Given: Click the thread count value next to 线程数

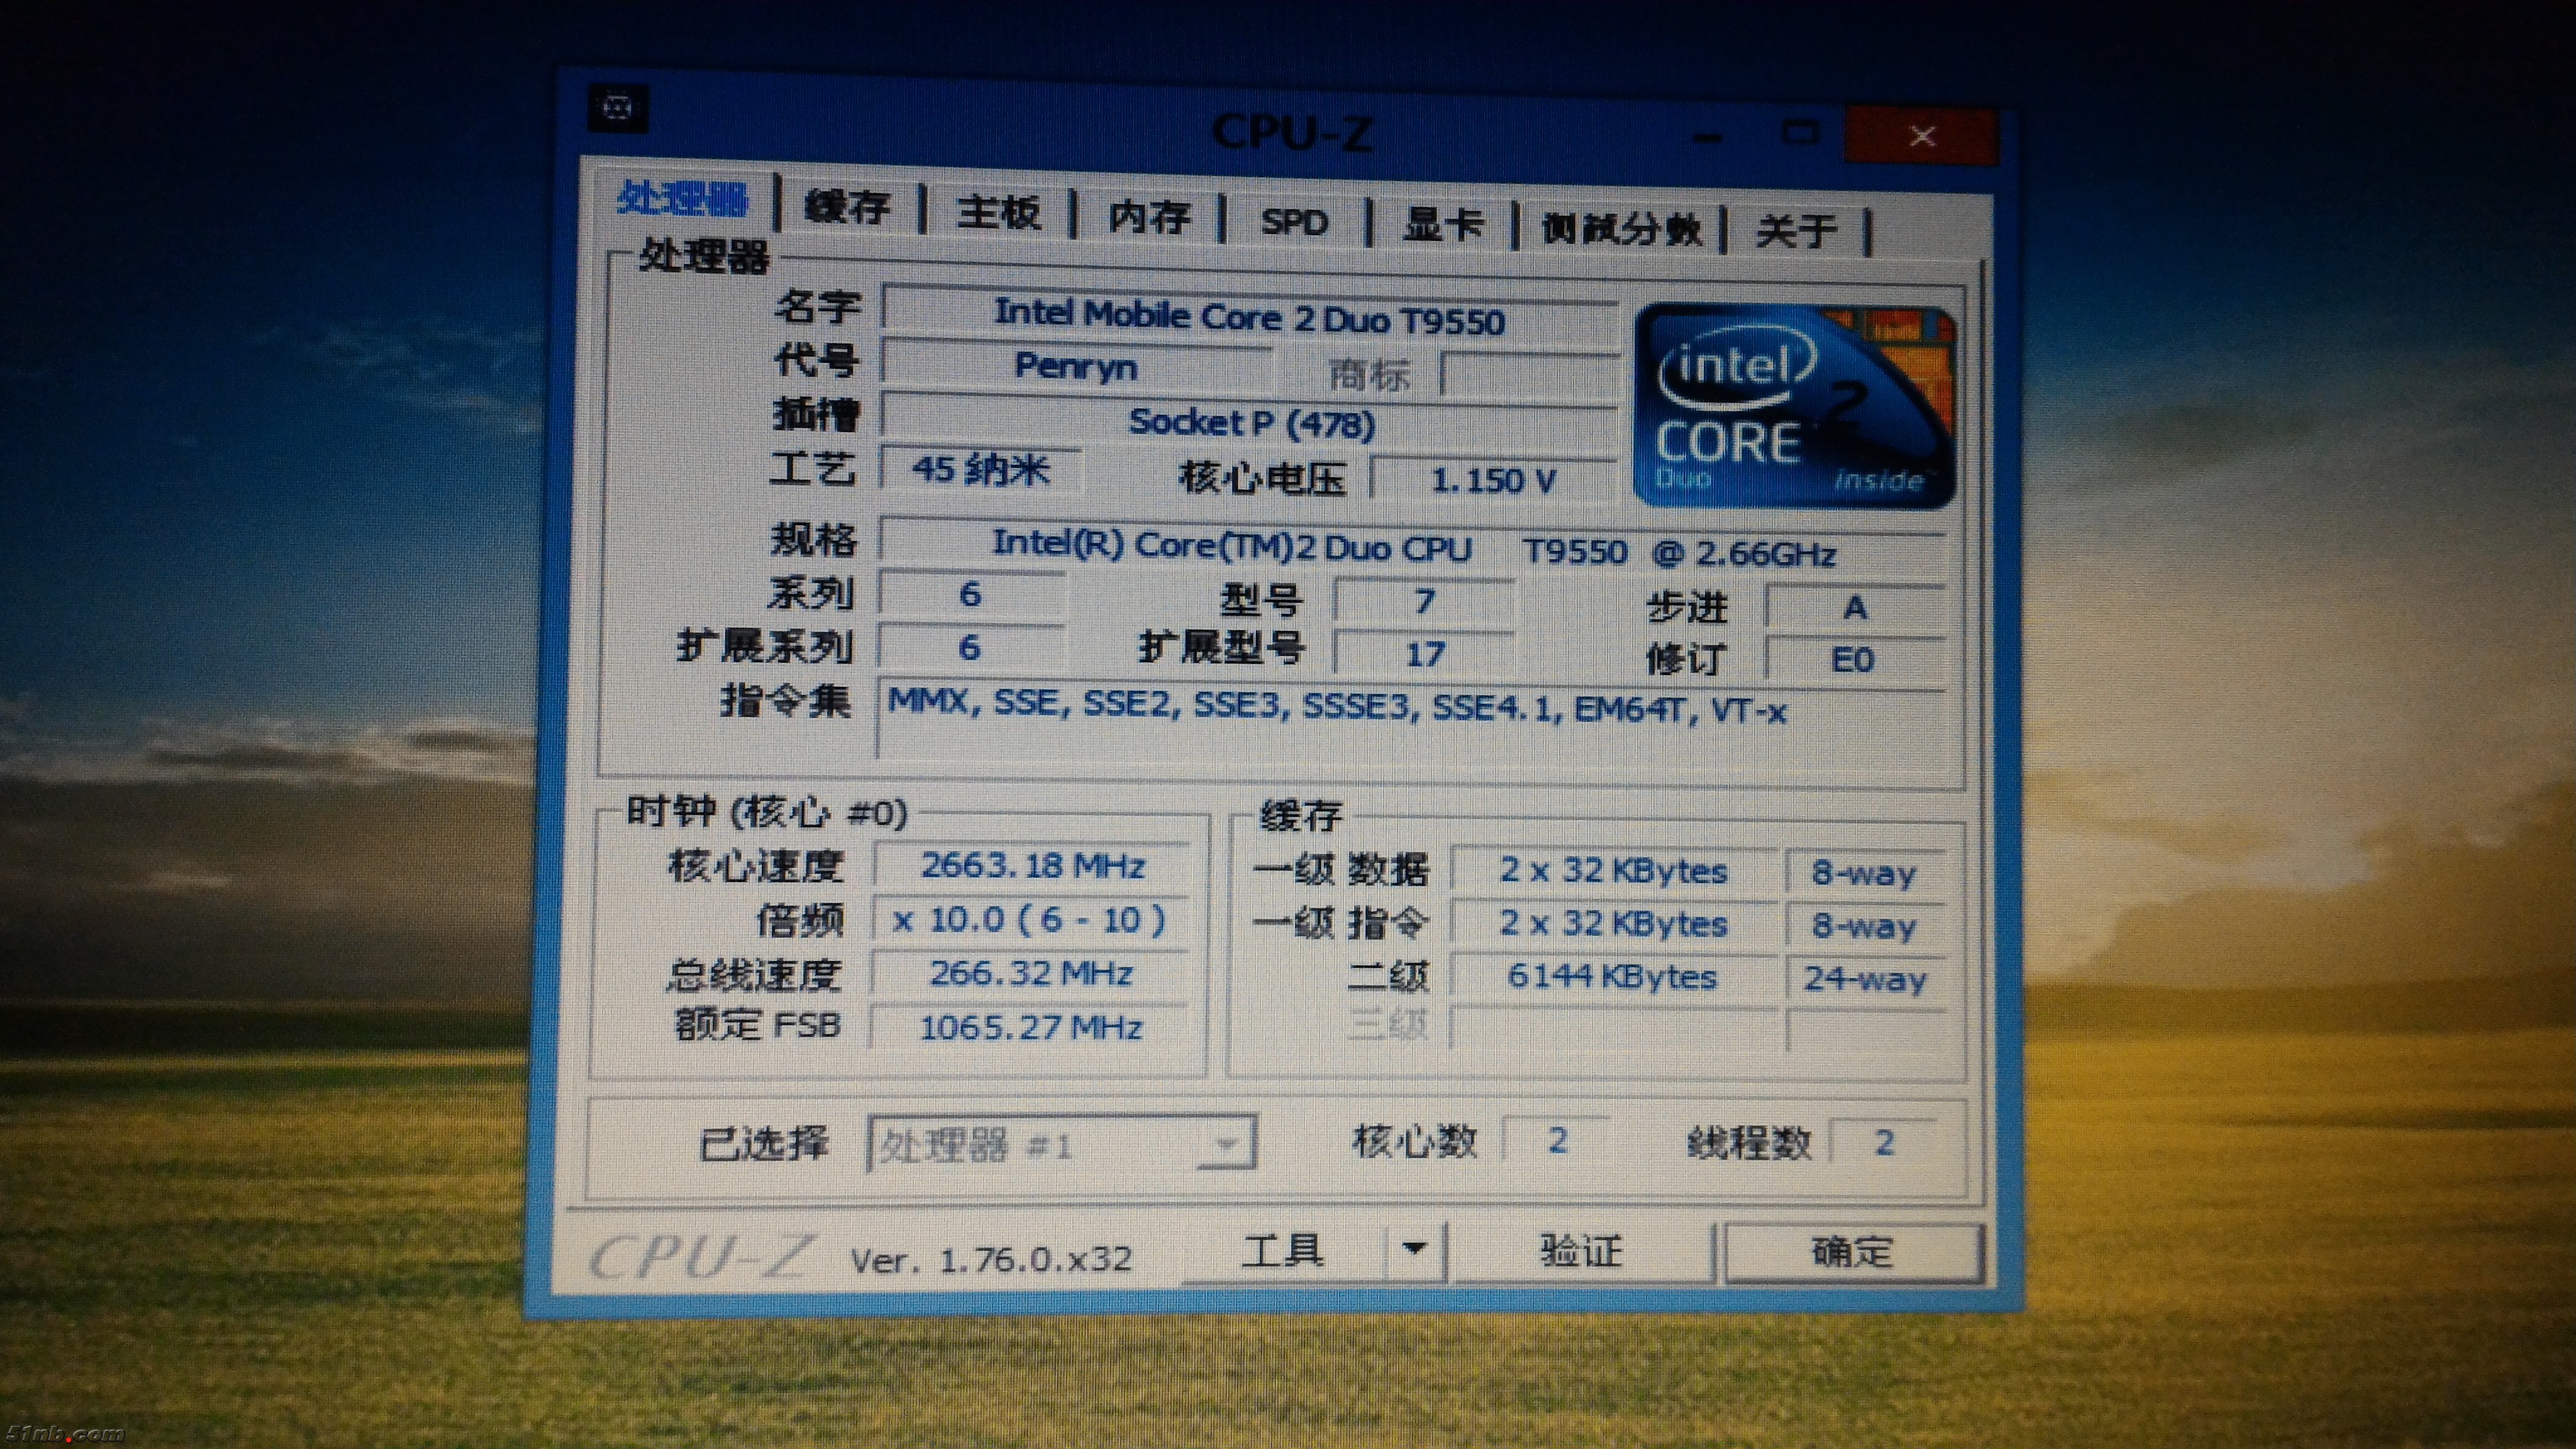Looking at the screenshot, I should click(1884, 1142).
